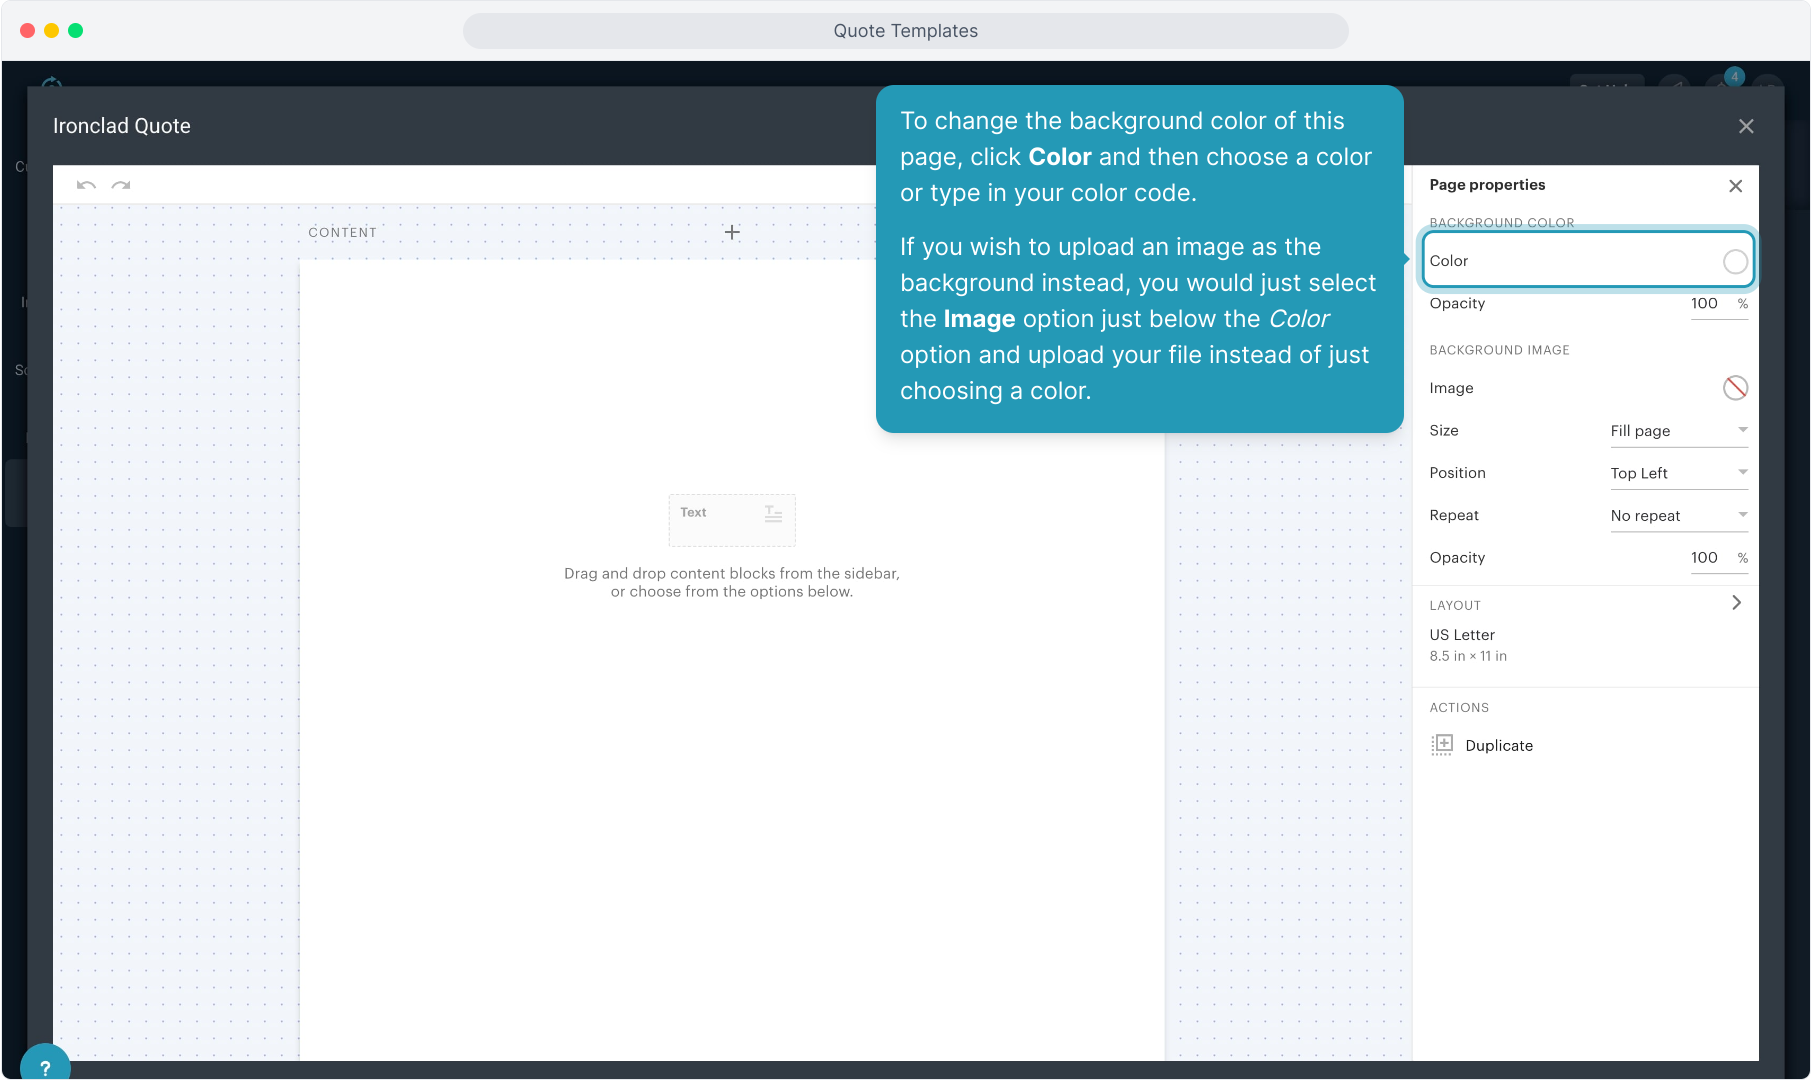1812x1080 pixels.
Task: Click the Image row label
Action: (x=1451, y=388)
